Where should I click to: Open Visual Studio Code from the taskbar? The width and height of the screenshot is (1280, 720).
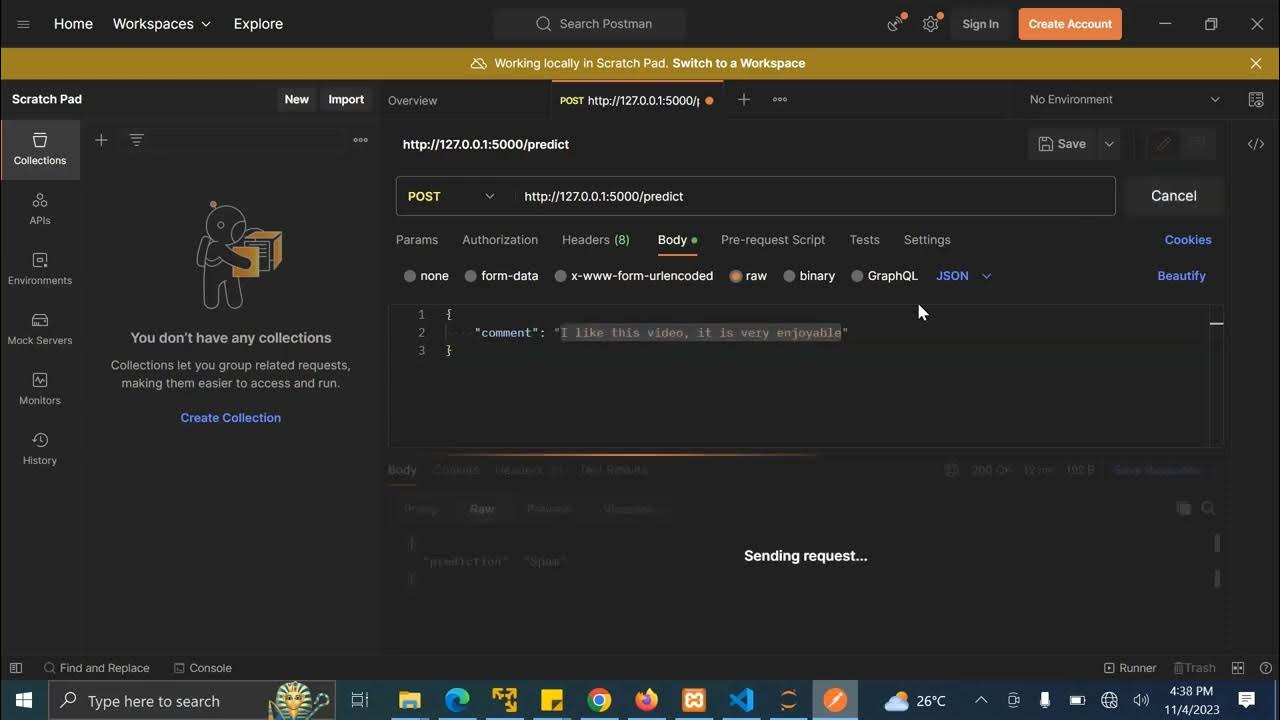pos(741,700)
